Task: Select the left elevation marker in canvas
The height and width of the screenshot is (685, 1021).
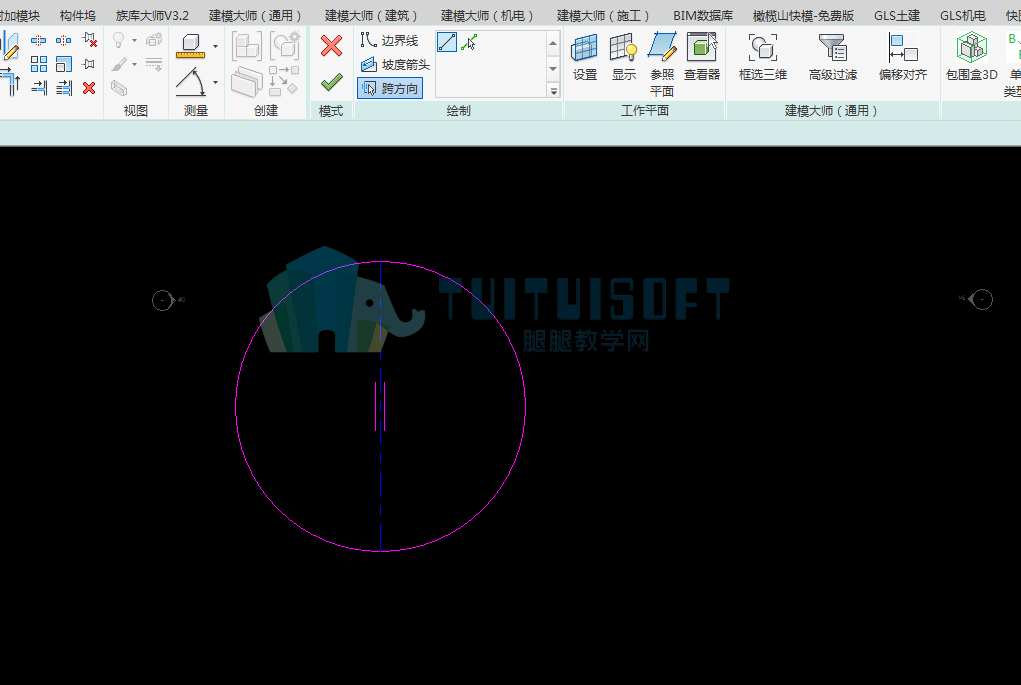Action: [164, 300]
